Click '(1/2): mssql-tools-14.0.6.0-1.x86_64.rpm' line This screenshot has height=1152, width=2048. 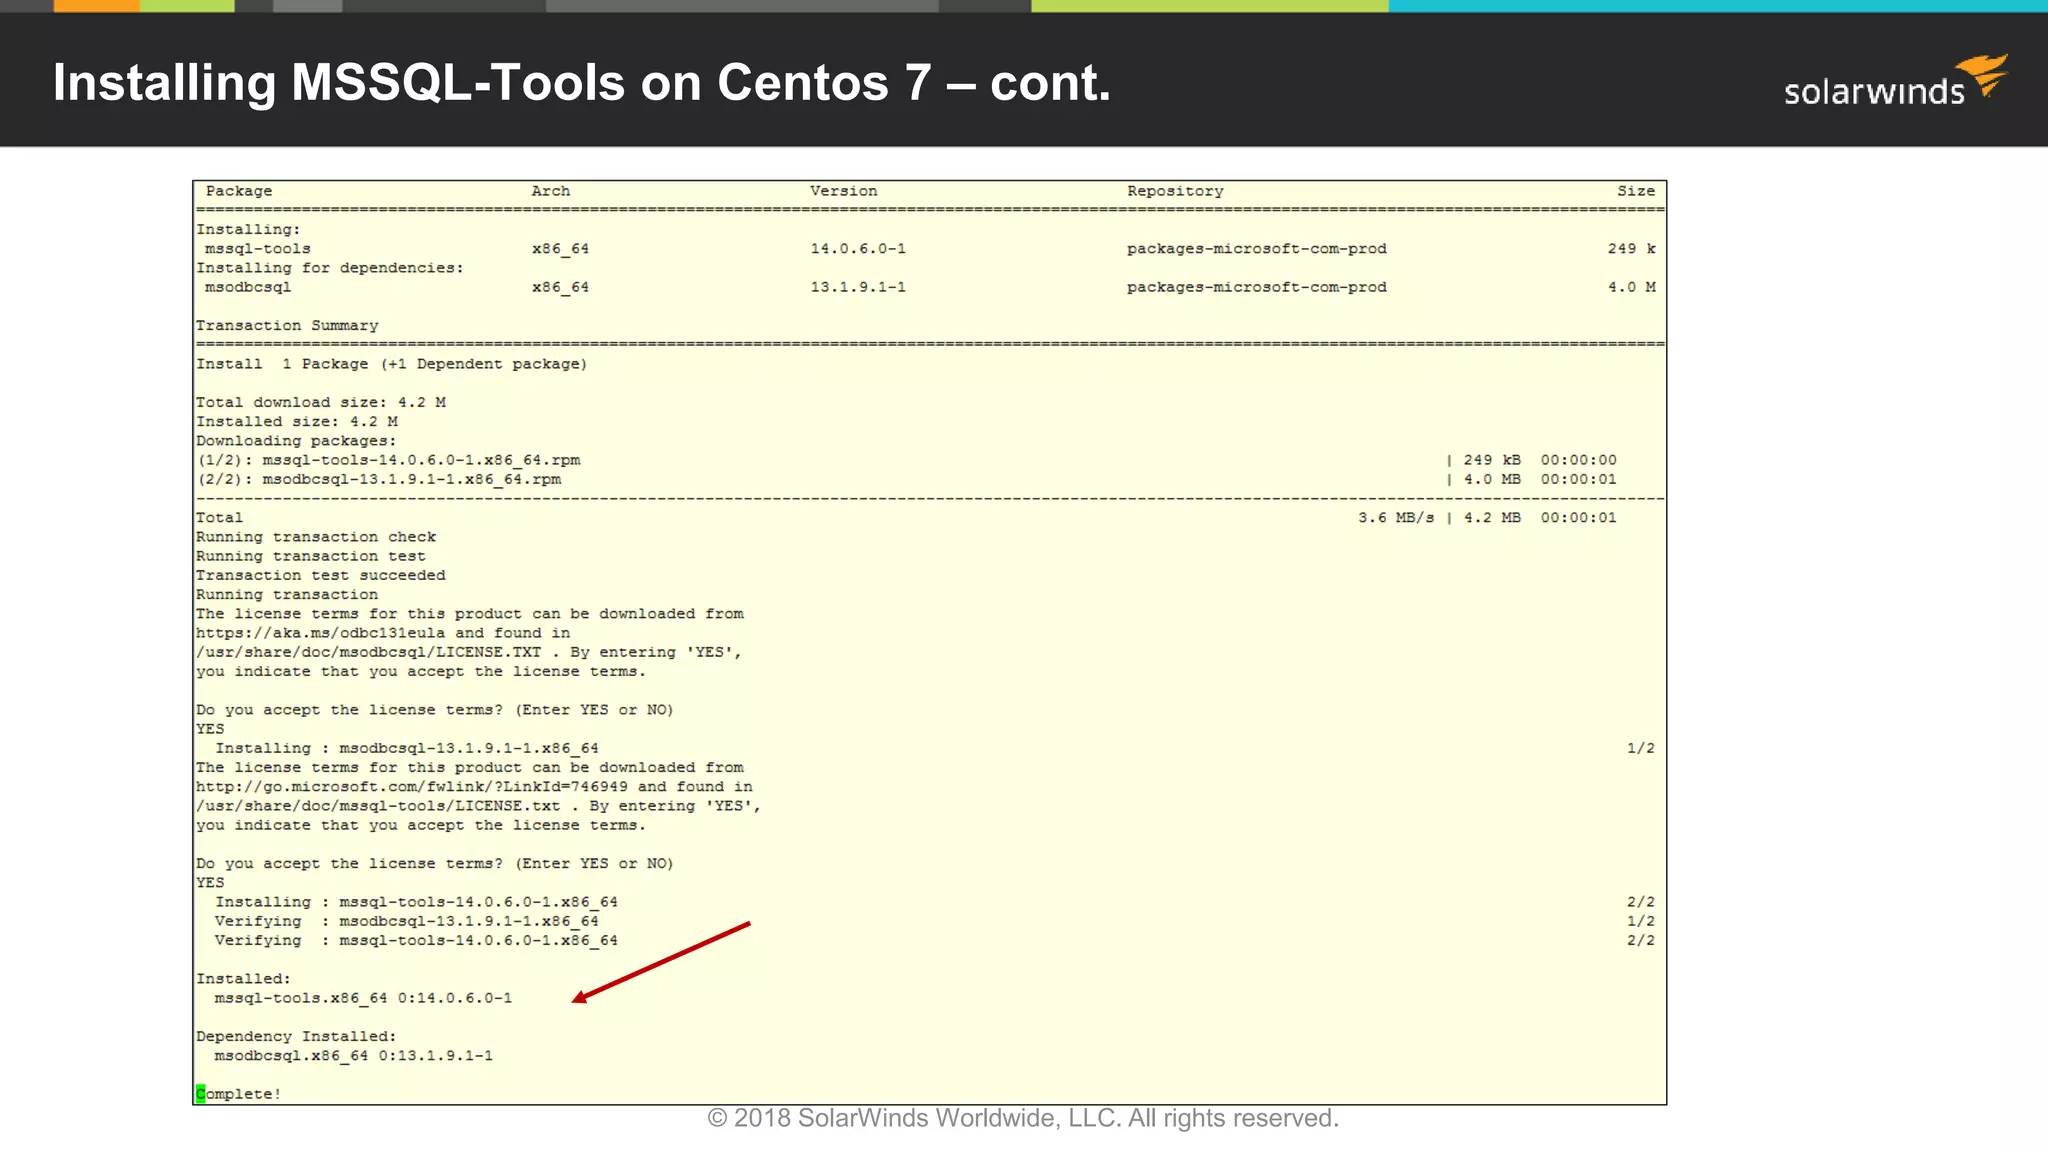[x=389, y=460]
